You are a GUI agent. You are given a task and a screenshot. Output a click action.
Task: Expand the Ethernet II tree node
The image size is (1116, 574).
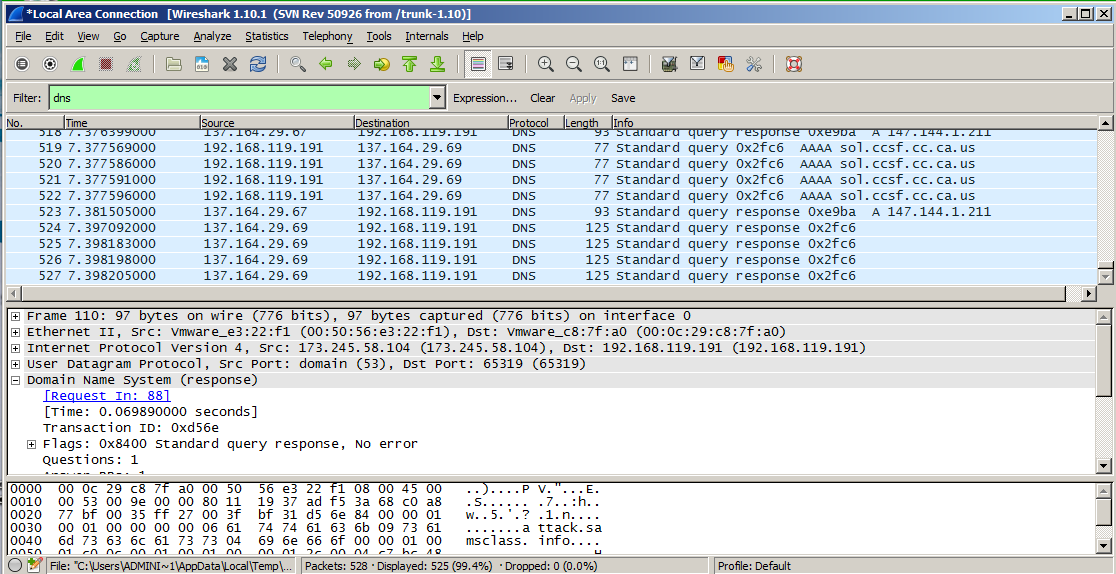click(x=16, y=332)
